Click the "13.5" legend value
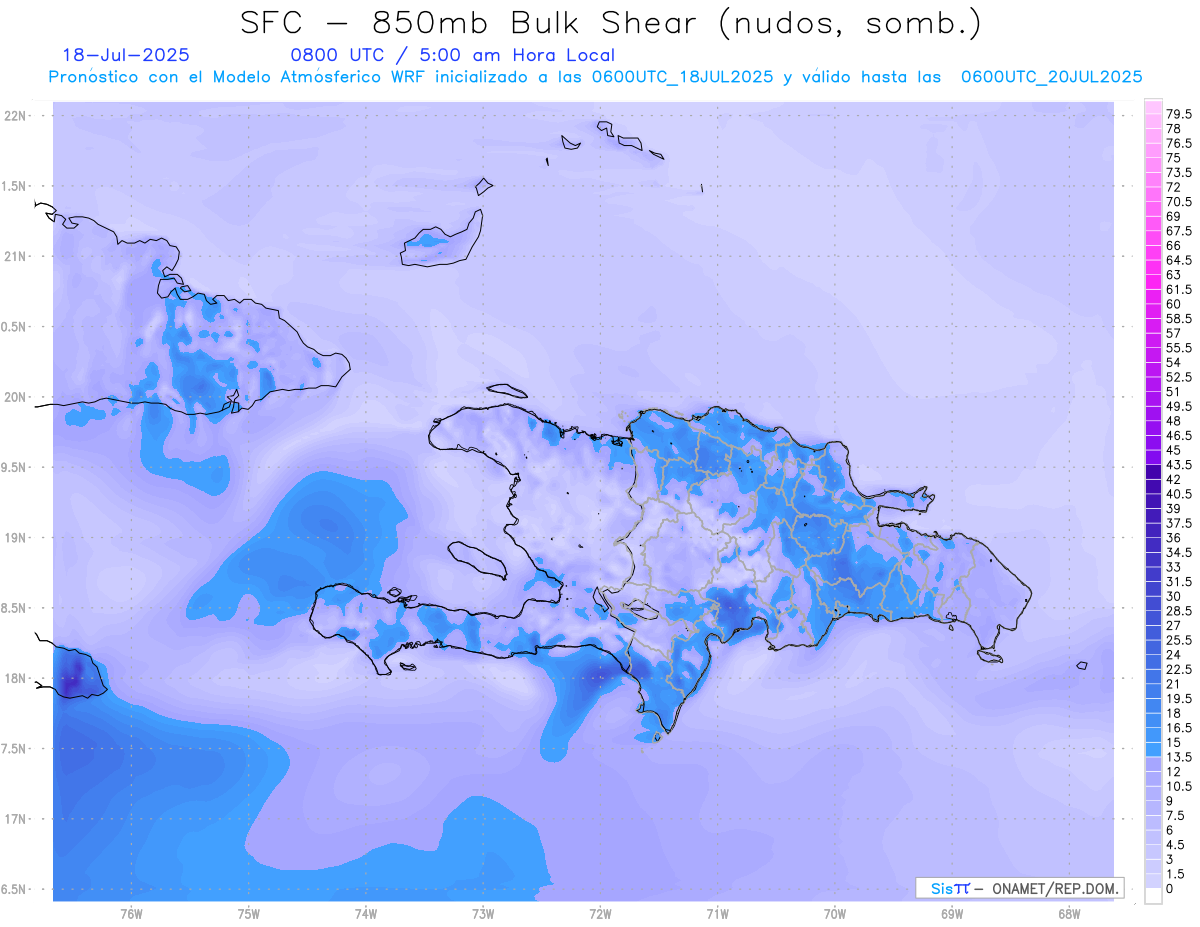 (1178, 757)
